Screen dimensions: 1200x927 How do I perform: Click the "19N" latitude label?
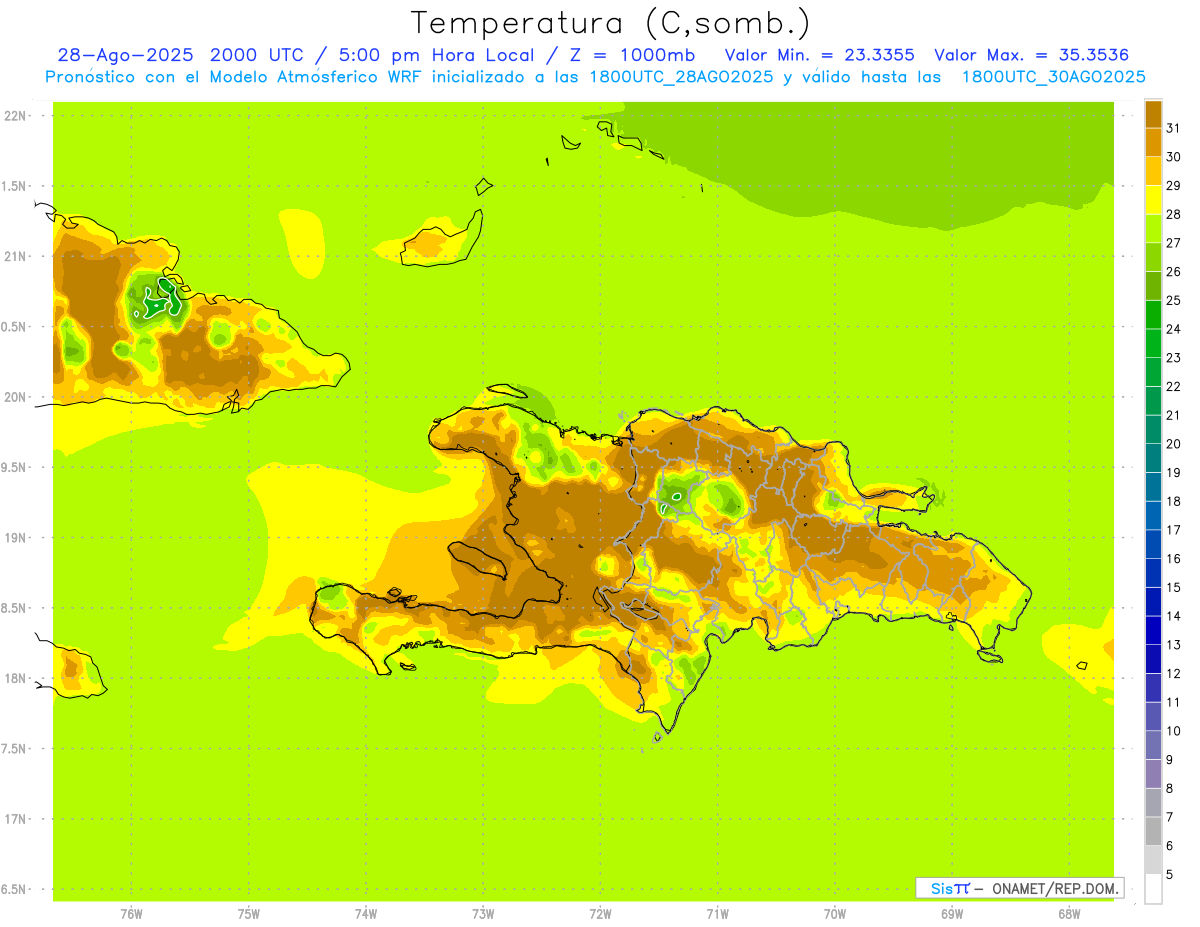coord(14,537)
